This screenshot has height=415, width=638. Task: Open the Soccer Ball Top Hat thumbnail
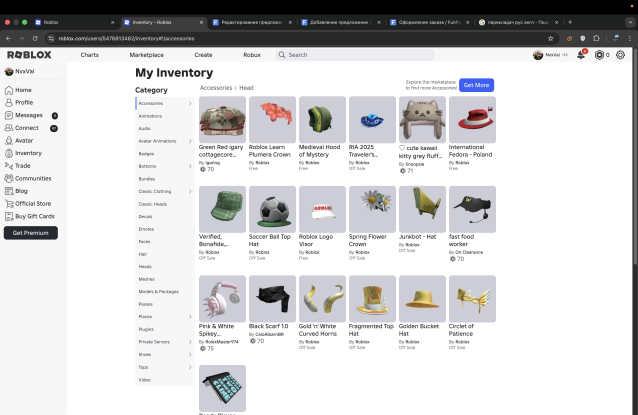[x=272, y=210]
